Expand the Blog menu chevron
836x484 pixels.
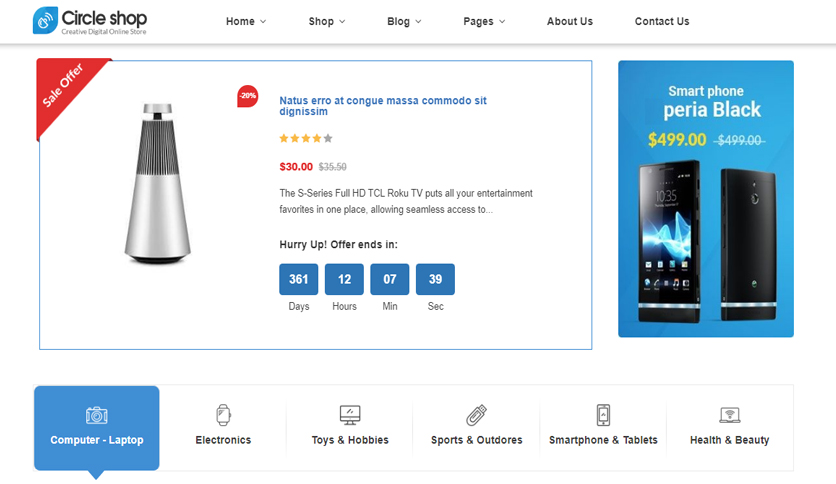(419, 22)
